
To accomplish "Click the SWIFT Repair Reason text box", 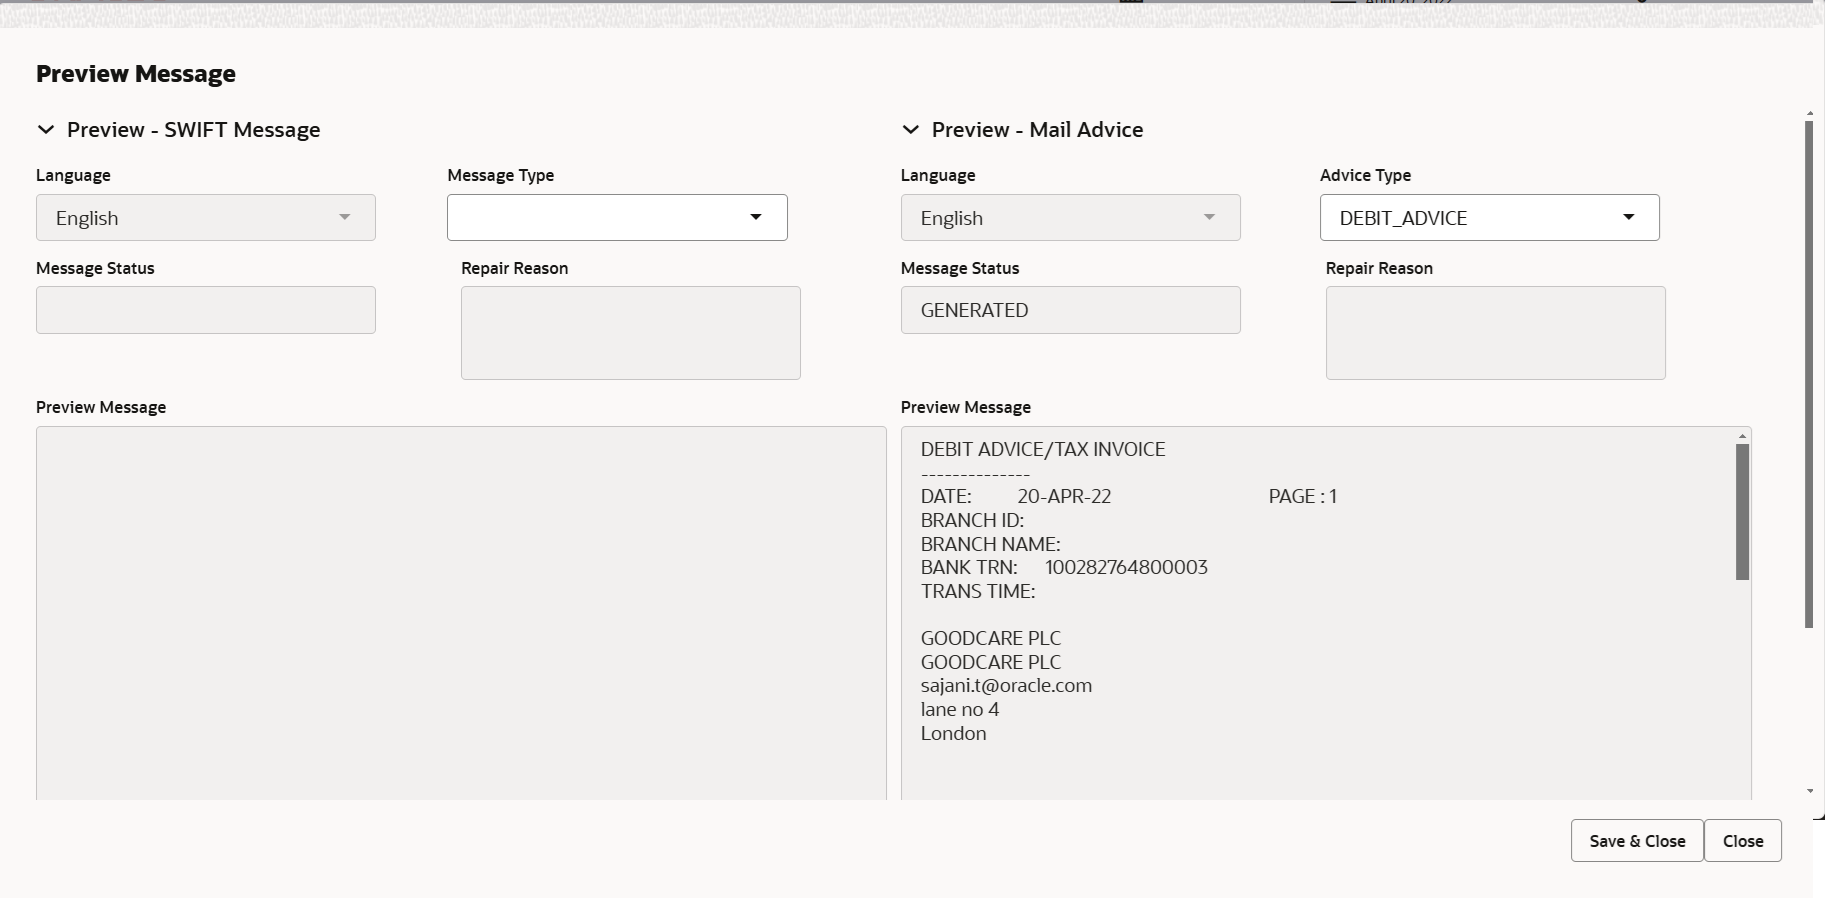I will click(x=631, y=333).
